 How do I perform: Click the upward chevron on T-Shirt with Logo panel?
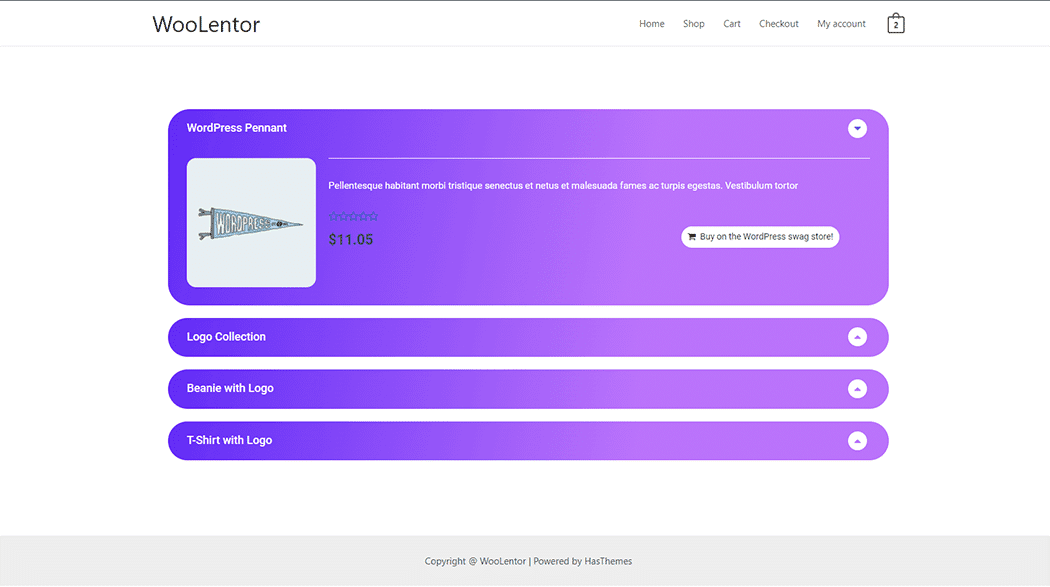(x=857, y=440)
